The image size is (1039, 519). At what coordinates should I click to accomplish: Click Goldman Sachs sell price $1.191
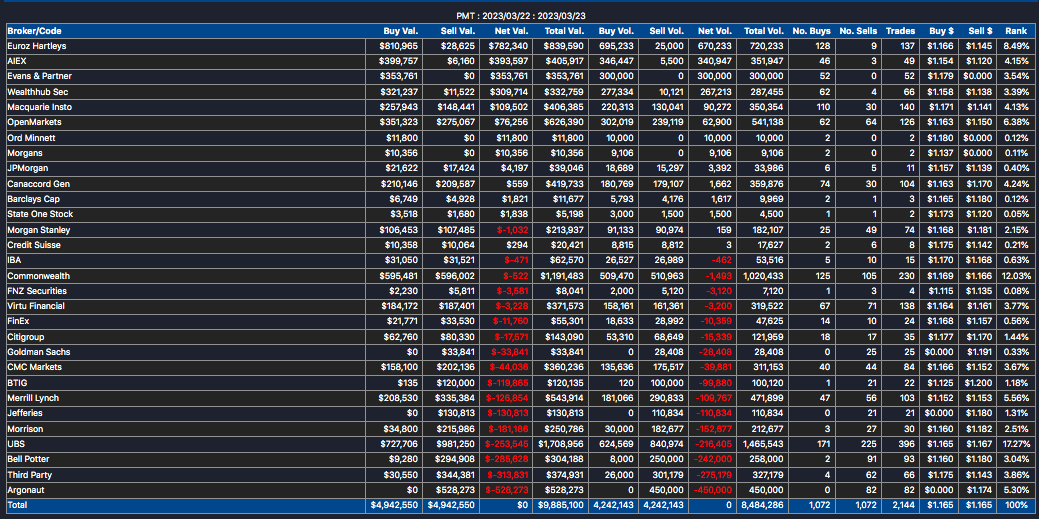[x=979, y=352]
